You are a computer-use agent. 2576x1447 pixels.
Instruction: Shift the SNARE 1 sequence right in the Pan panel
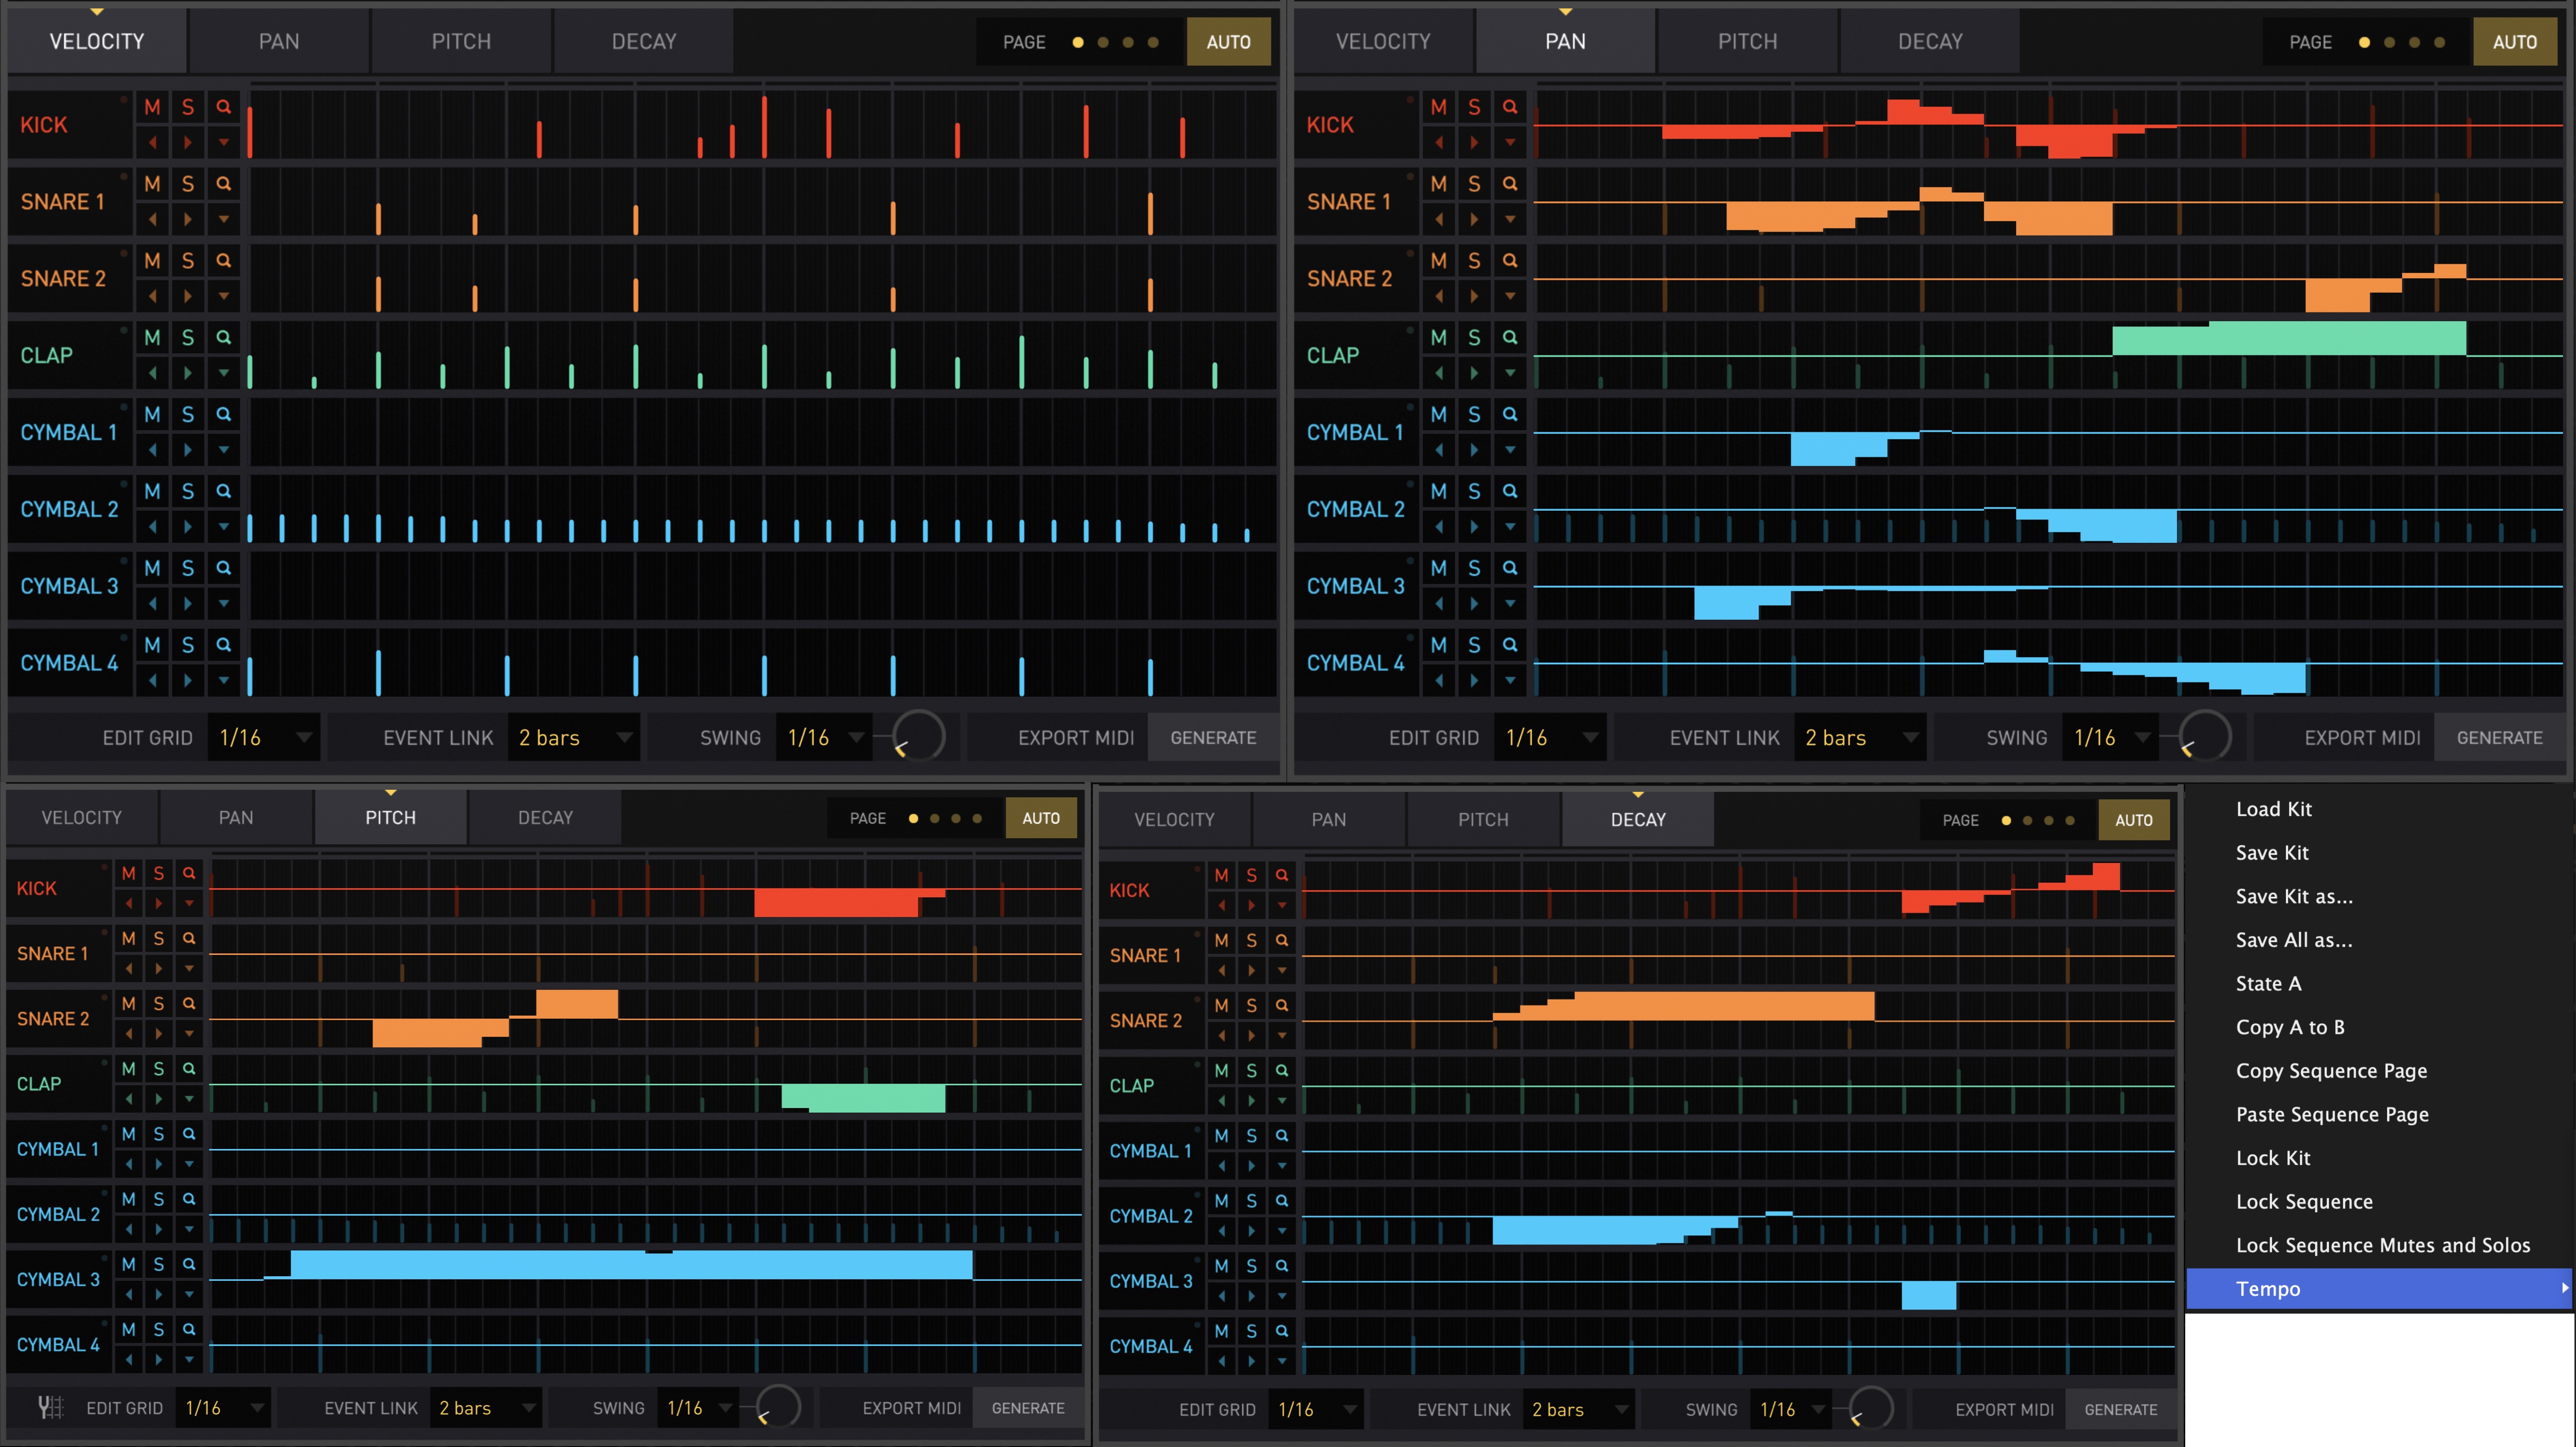point(1473,219)
